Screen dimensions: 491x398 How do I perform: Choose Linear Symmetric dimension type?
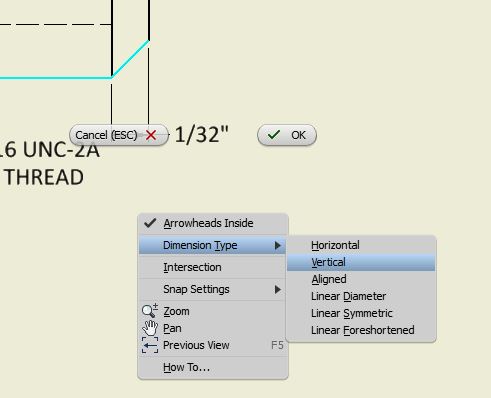361,313
